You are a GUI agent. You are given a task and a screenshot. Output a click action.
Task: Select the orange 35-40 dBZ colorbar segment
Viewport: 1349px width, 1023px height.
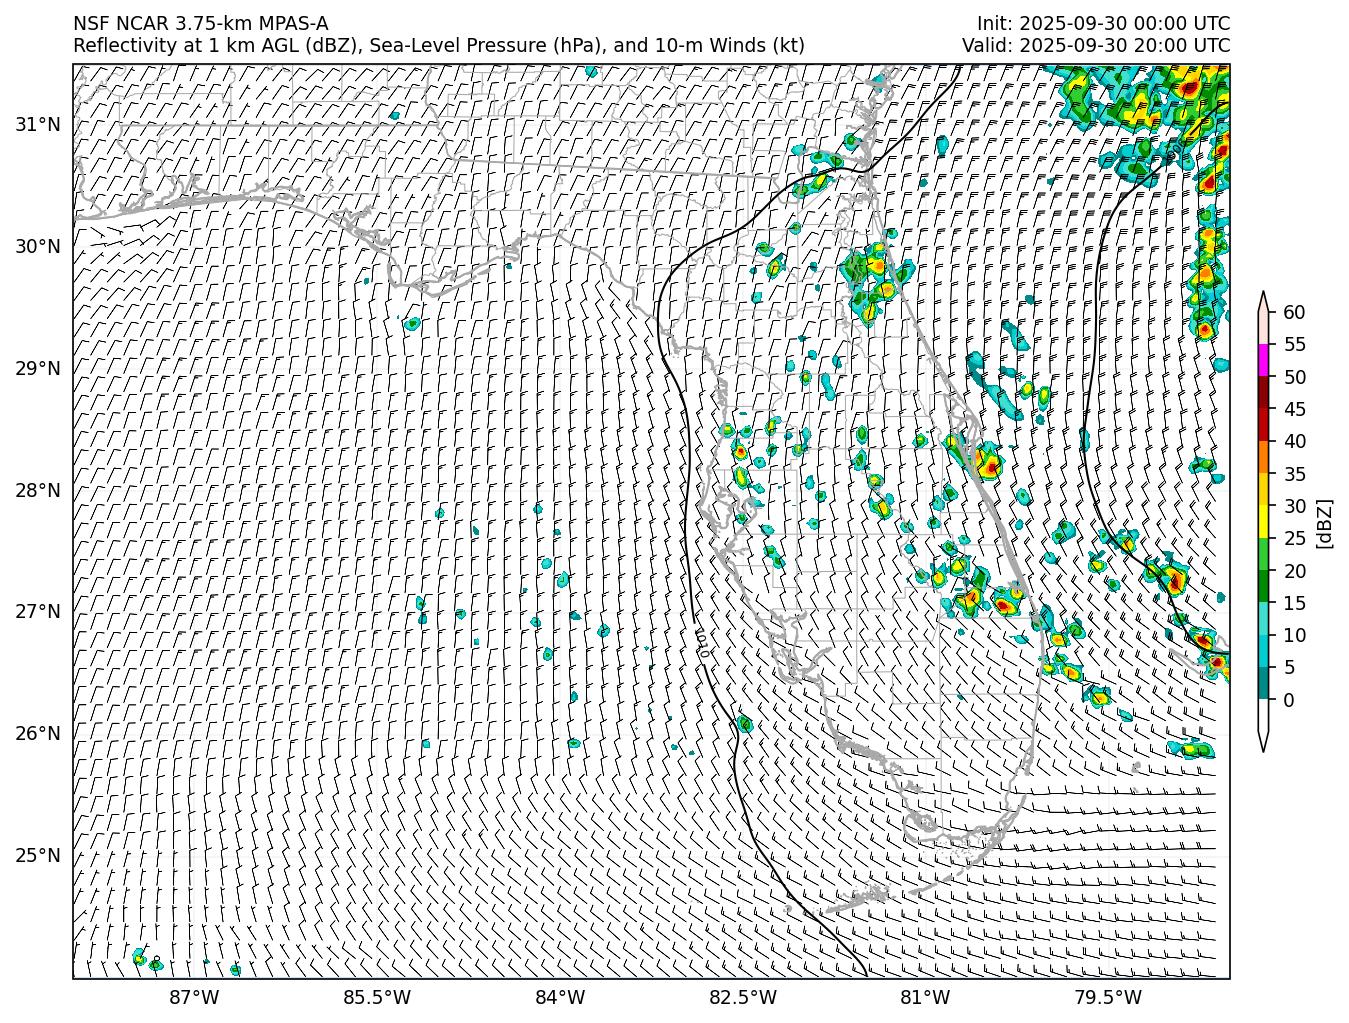[x=1263, y=457]
